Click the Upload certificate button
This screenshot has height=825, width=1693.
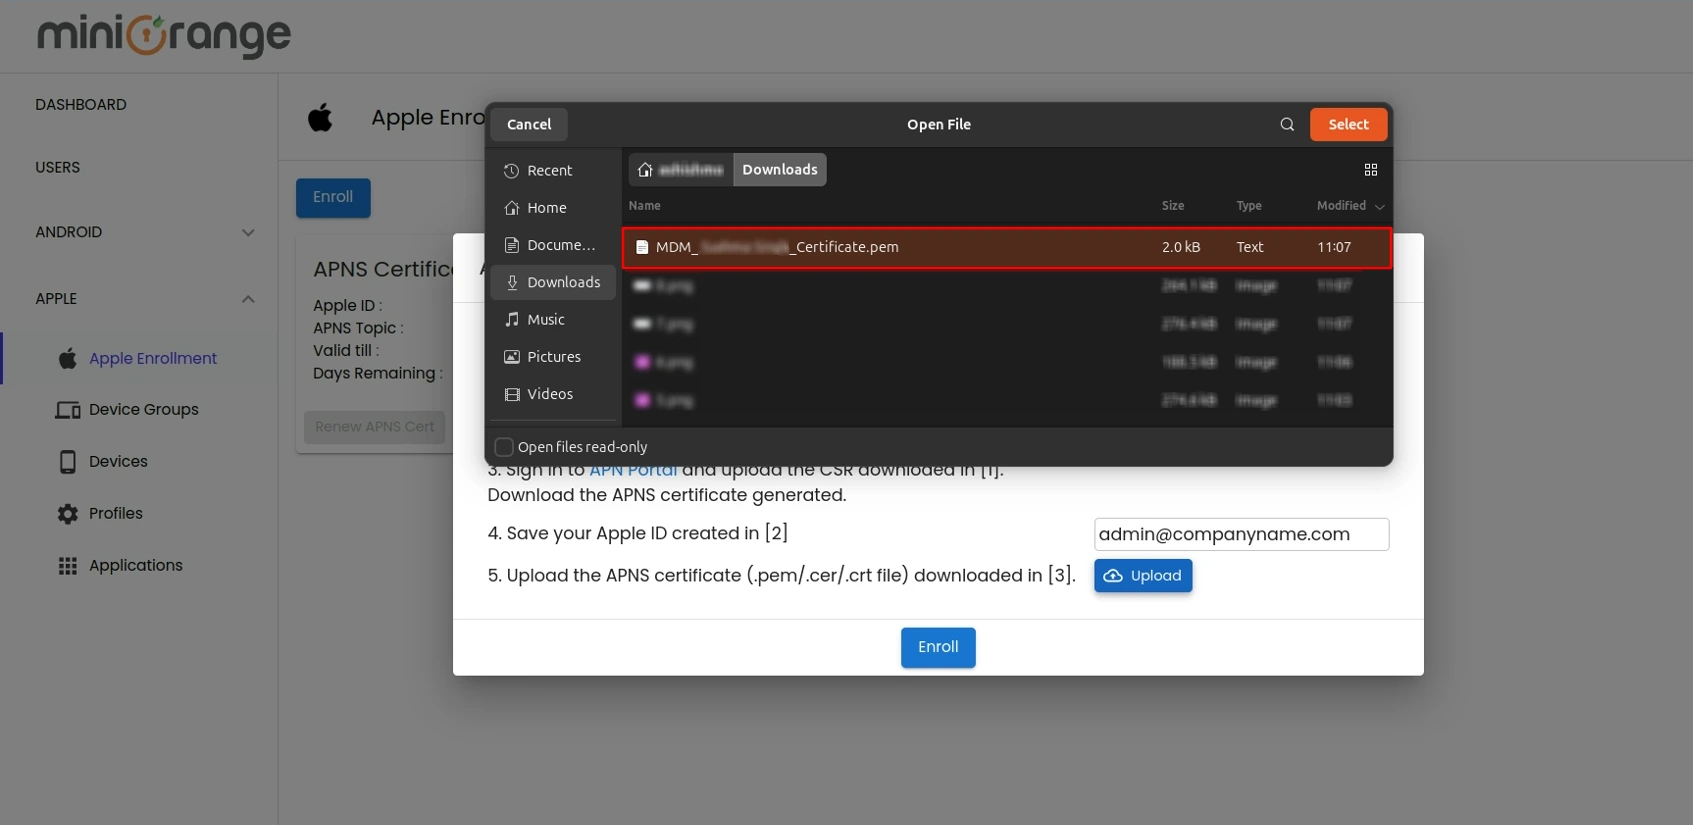pos(1143,576)
